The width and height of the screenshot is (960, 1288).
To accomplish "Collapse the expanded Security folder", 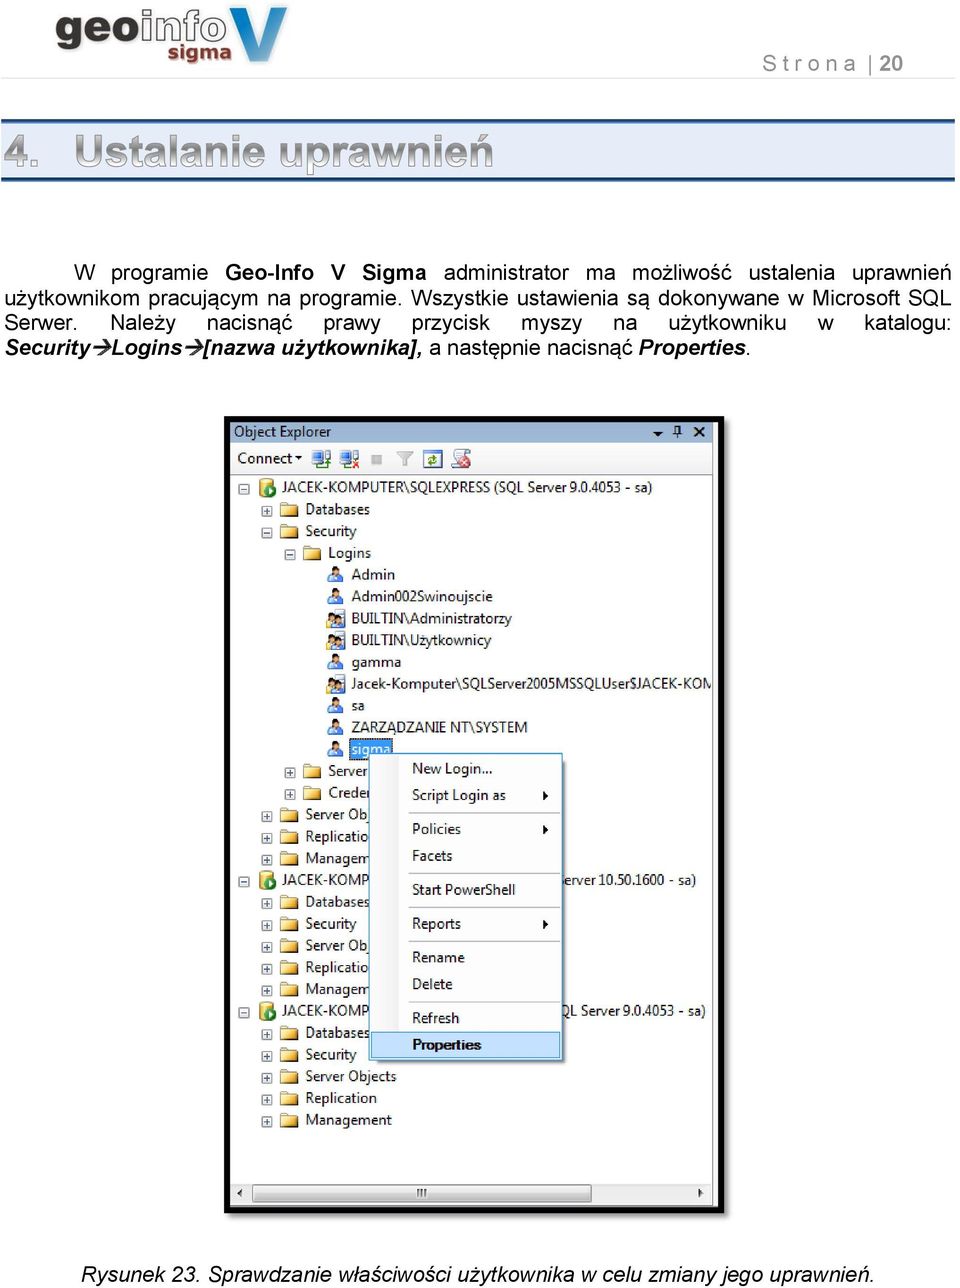I will [x=267, y=533].
